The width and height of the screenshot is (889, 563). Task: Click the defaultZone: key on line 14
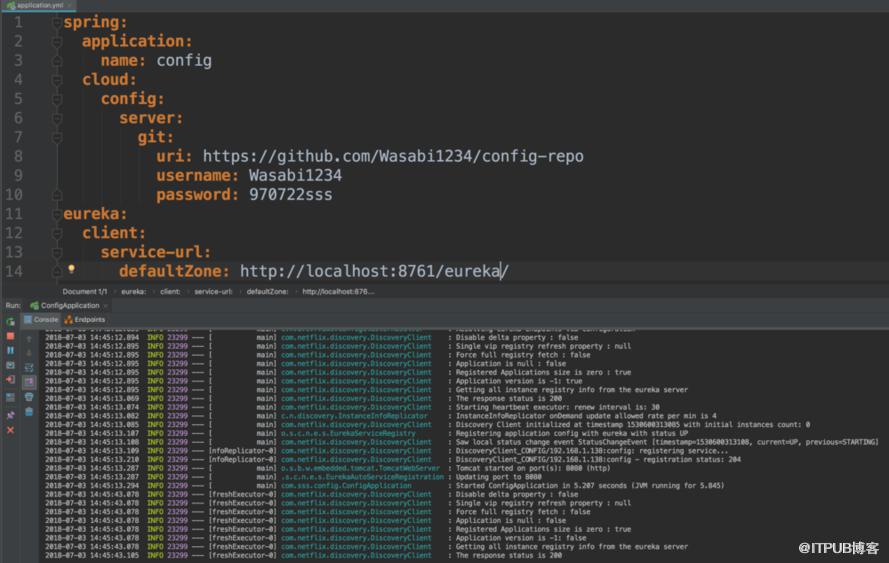(x=174, y=272)
